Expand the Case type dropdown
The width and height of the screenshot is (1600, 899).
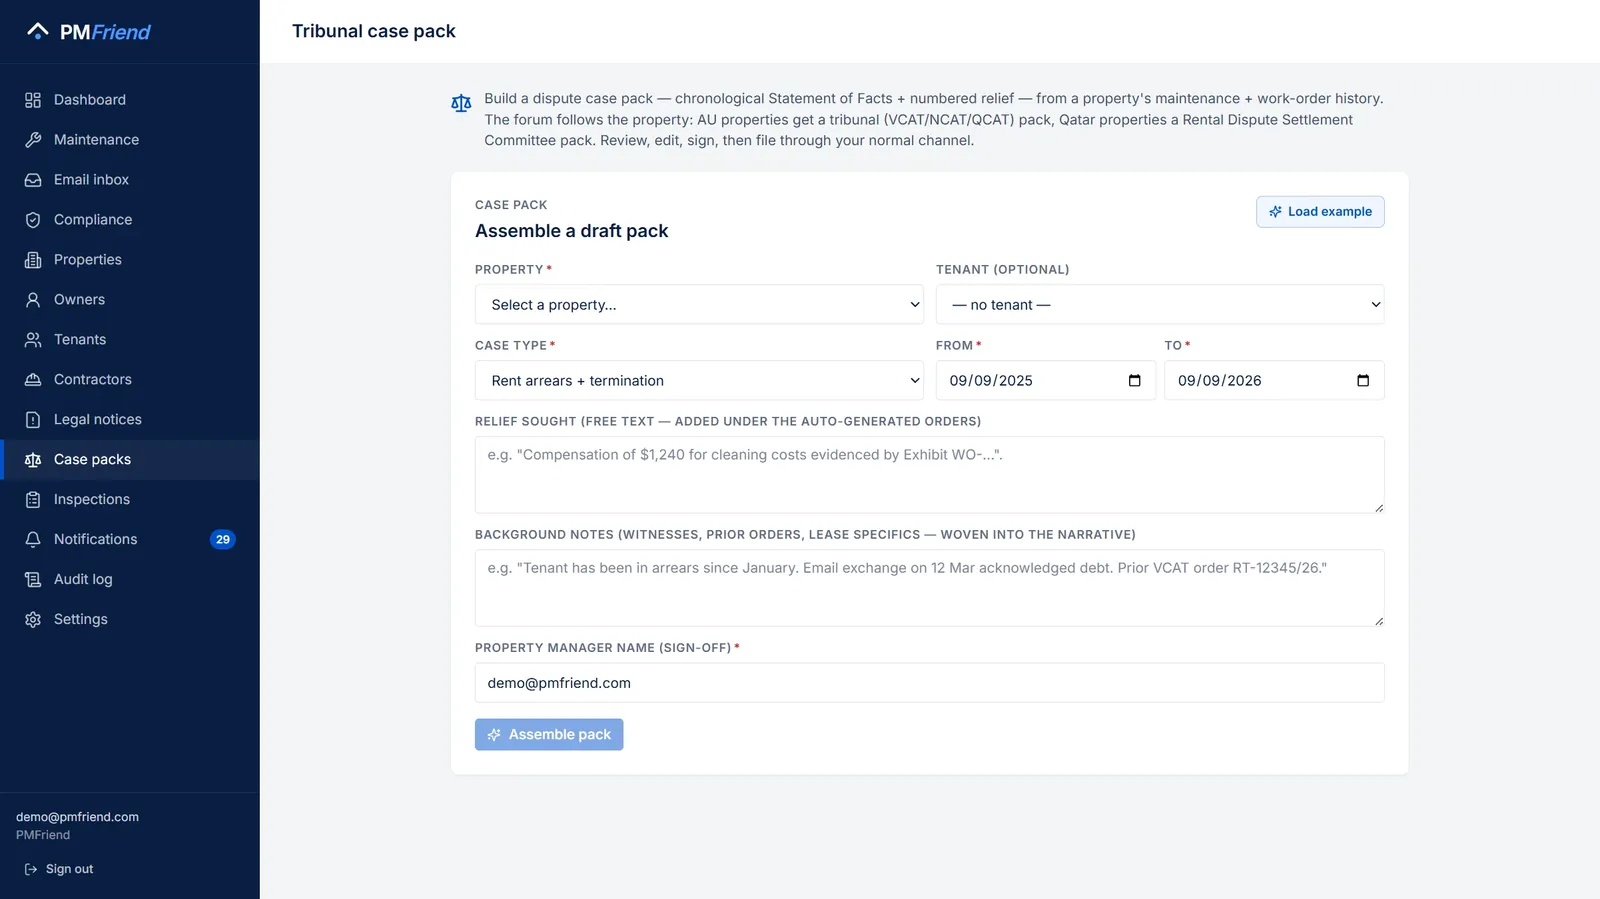coord(699,380)
